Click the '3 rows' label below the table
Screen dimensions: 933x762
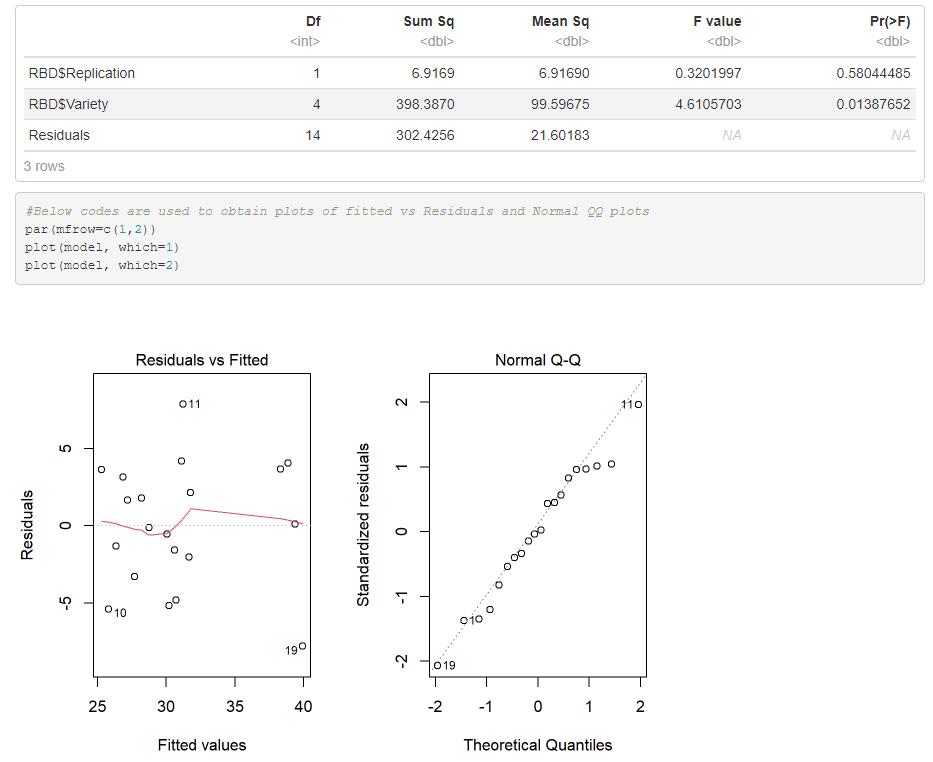click(44, 166)
